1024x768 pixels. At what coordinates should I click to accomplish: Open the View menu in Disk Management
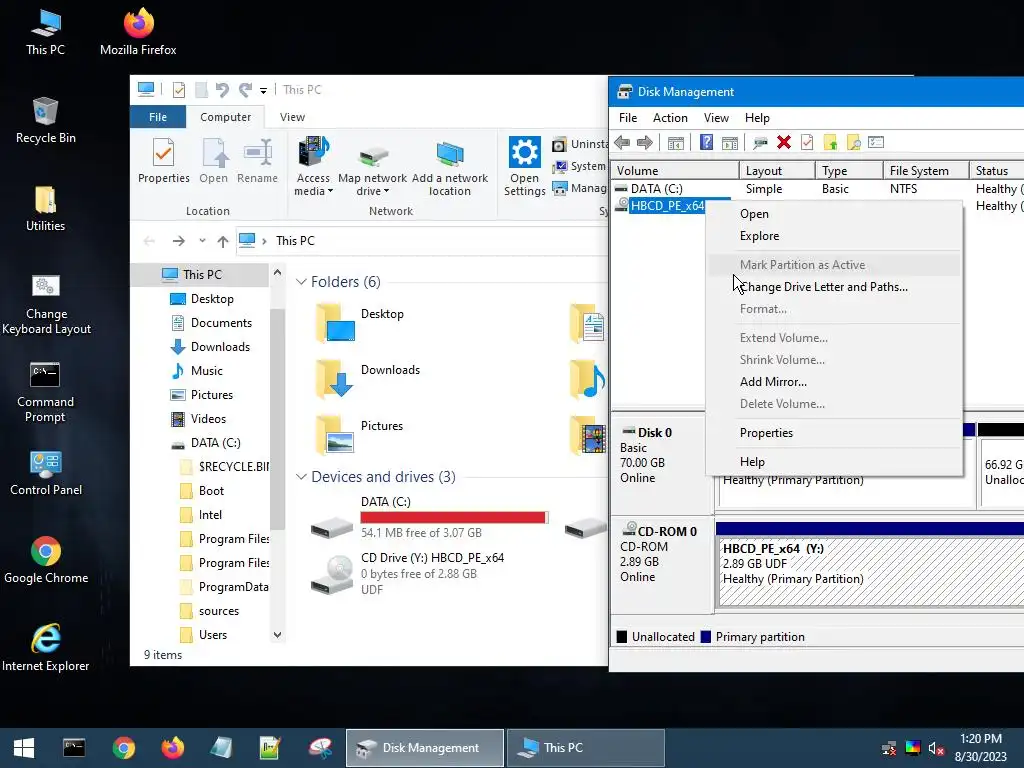click(716, 118)
